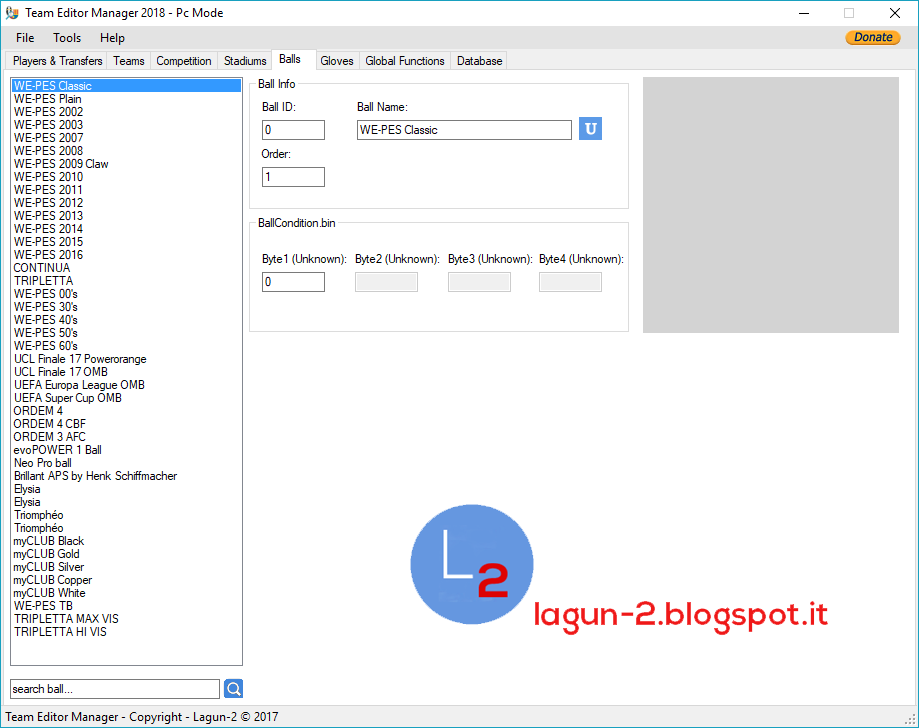Select WE-PES 40's ball
This screenshot has width=919, height=728.
pyautogui.click(x=127, y=319)
